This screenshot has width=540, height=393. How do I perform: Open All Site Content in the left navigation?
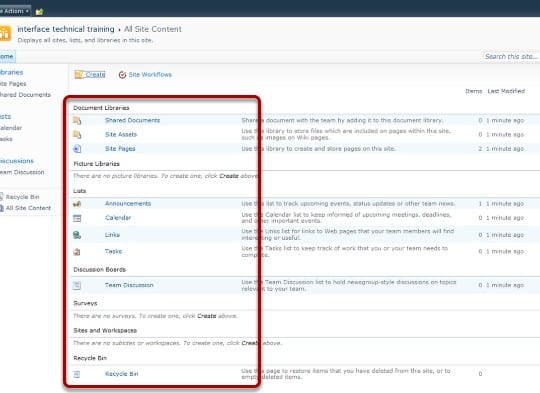[x=28, y=208]
